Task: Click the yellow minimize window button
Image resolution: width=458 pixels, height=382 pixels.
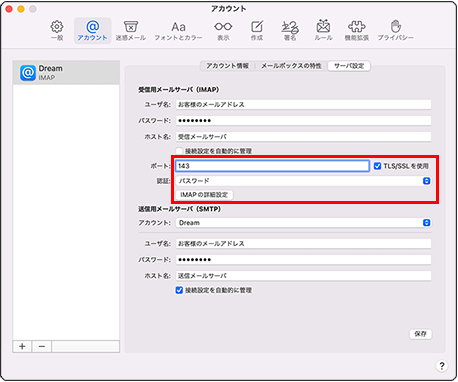Action: (21, 9)
